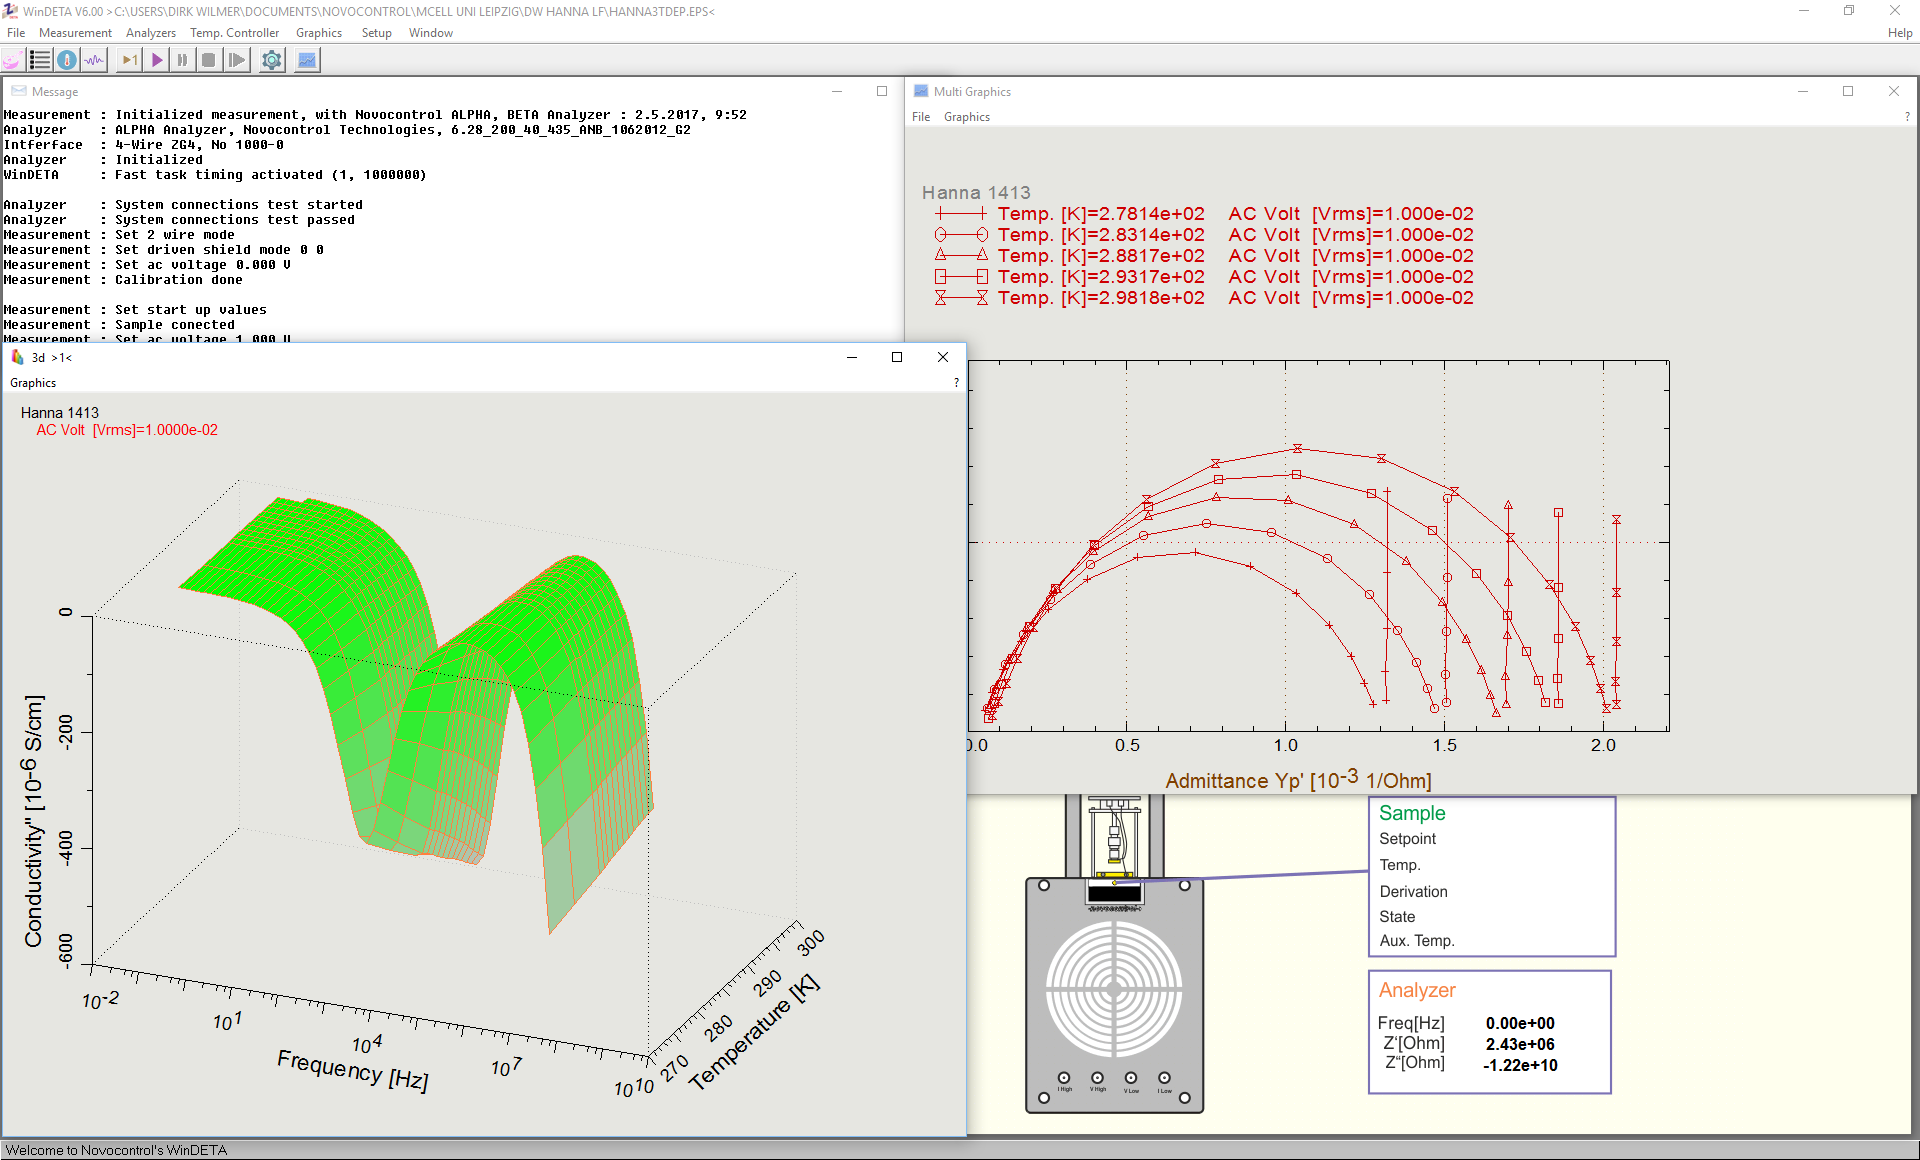Click the Z'[Ohm] value 2.43e+06
This screenshot has height=1160, width=1920.
[1520, 1044]
